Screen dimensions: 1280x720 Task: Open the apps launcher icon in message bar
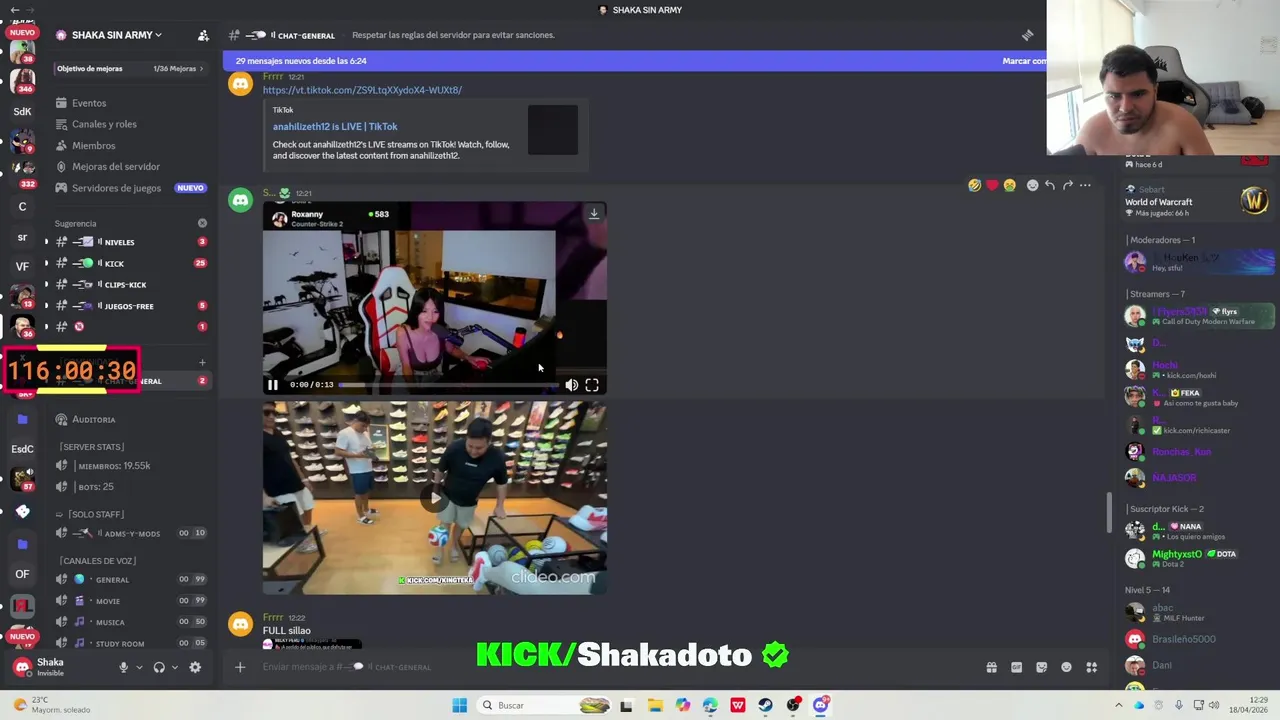coord(1092,667)
